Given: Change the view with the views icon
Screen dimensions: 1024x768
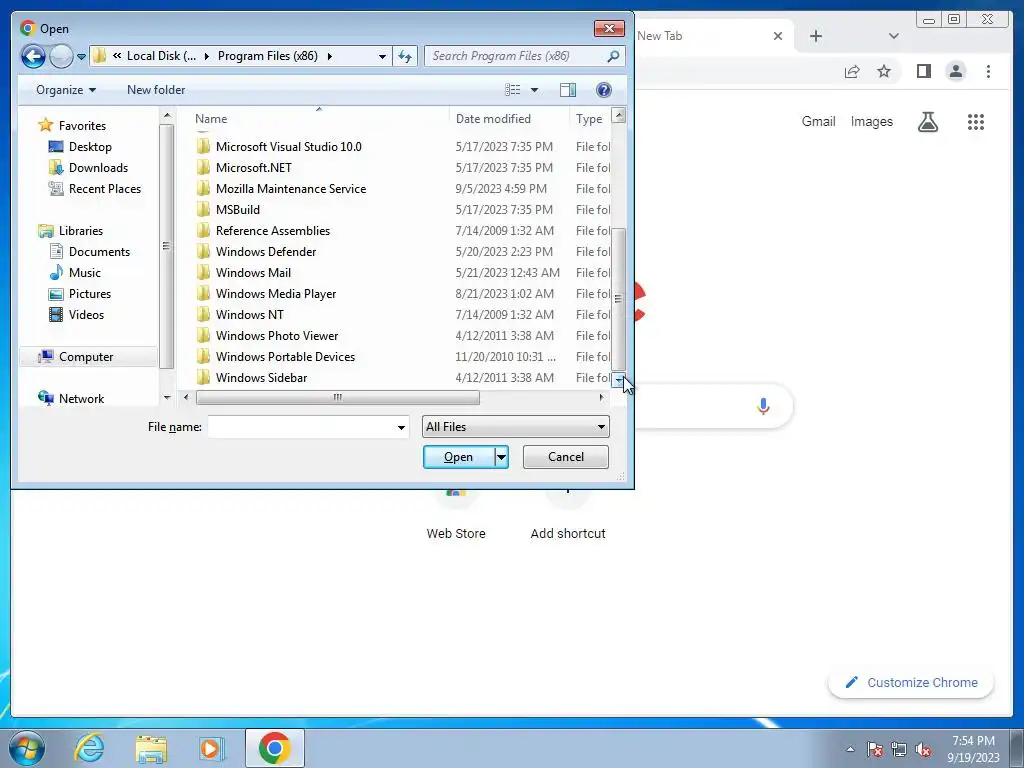Looking at the screenshot, I should point(513,90).
